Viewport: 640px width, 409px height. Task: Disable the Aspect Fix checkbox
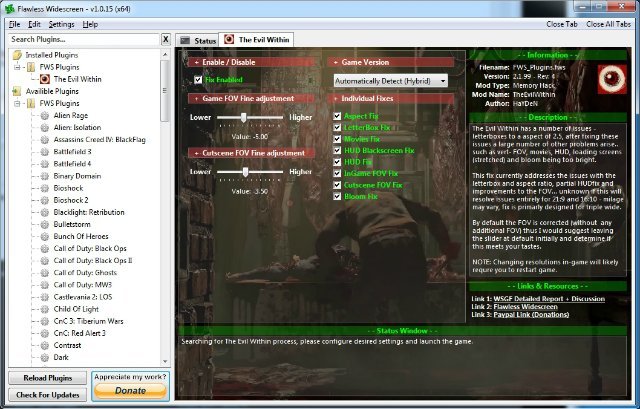337,116
